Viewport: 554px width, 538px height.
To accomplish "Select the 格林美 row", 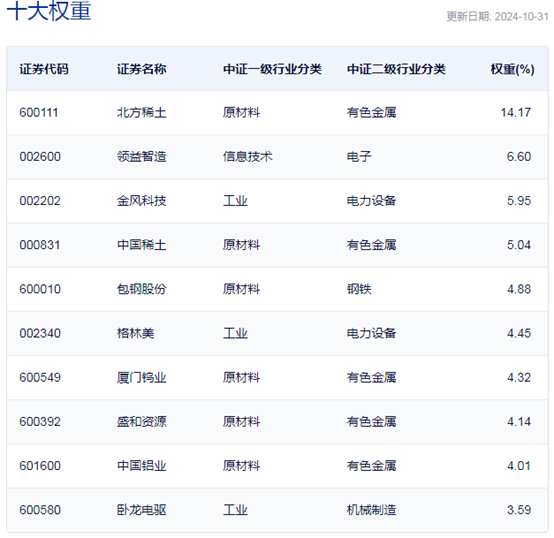I will pyautogui.click(x=277, y=333).
